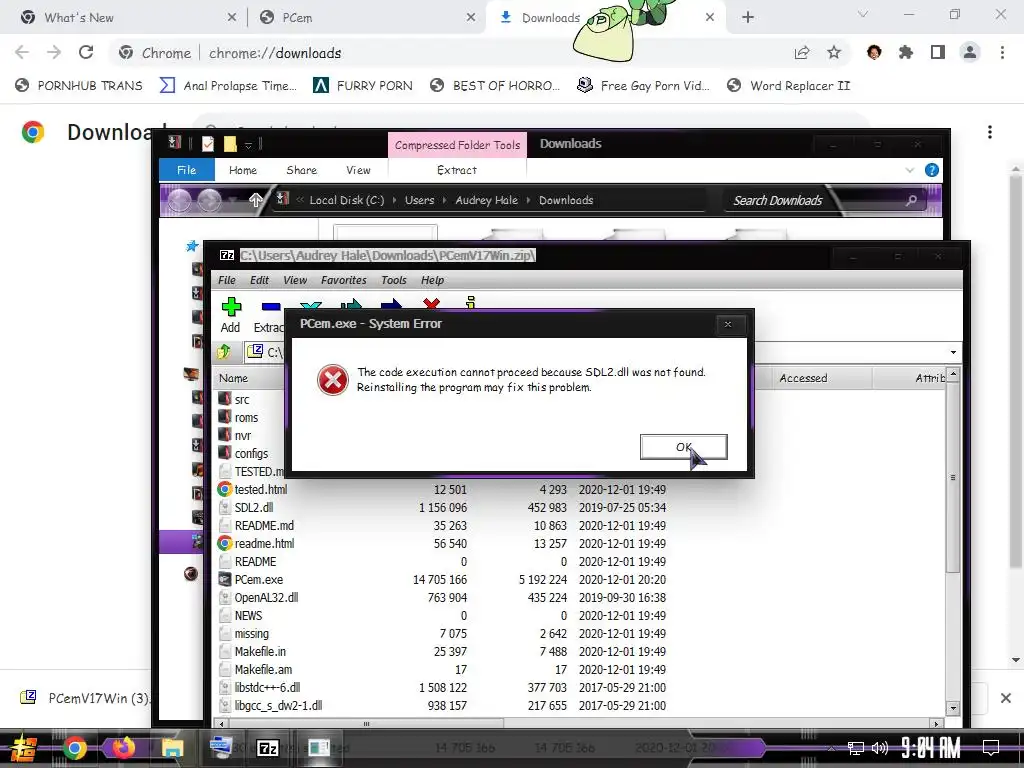Click Audrey Hale in Explorer breadcrumb
This screenshot has width=1024, height=768.
tap(487, 200)
